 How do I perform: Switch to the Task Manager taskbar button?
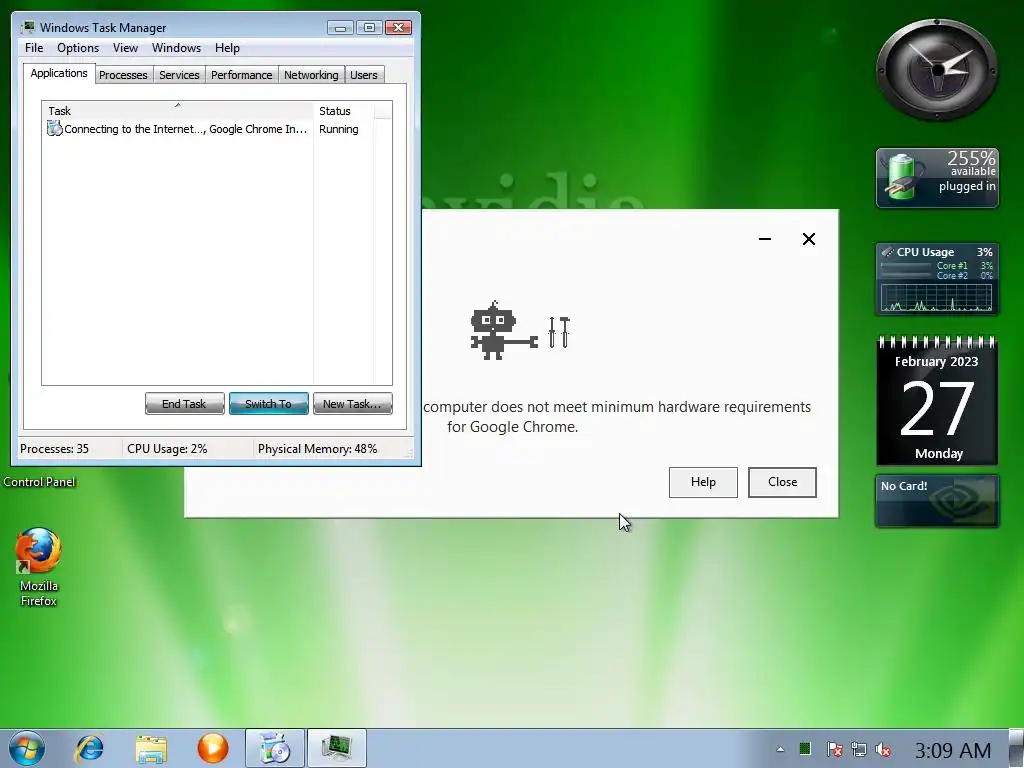(x=336, y=748)
